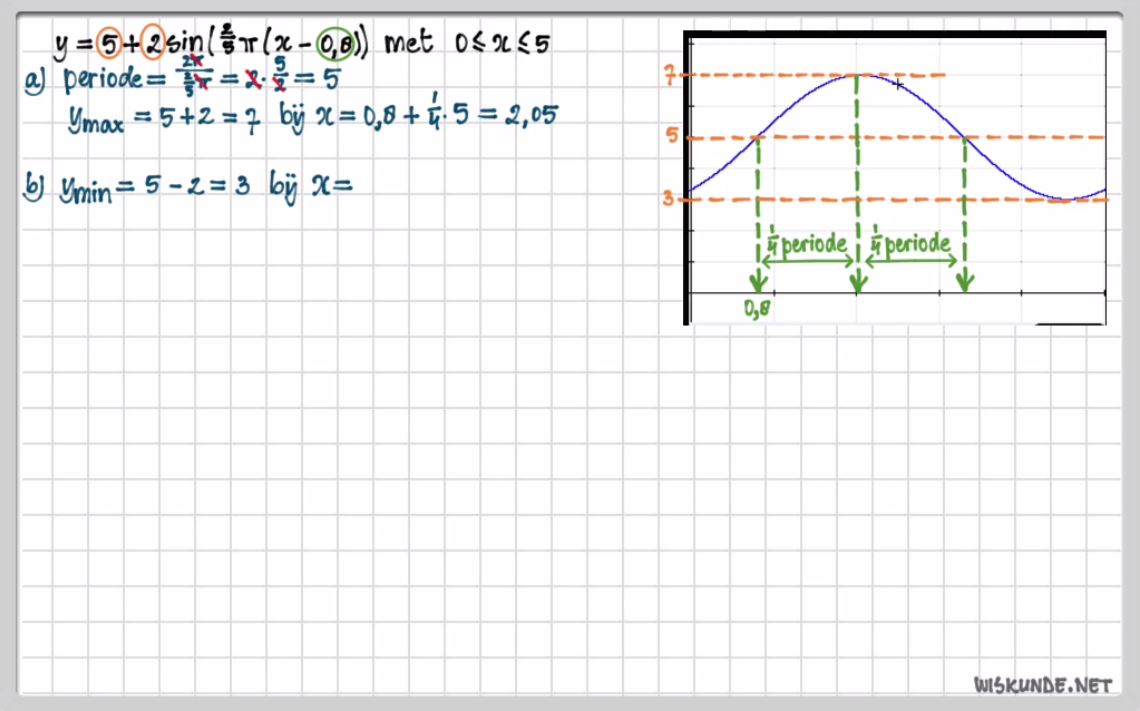Click the sine curve's peak in the graph
Screen dimensions: 1140x711
(859, 75)
